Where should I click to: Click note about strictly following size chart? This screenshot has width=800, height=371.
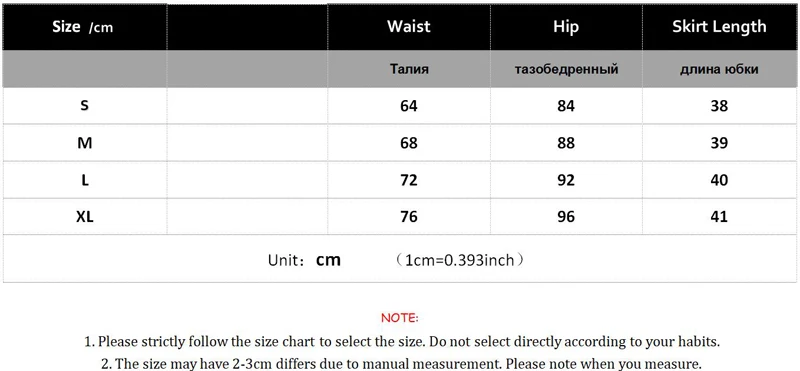coord(402,341)
